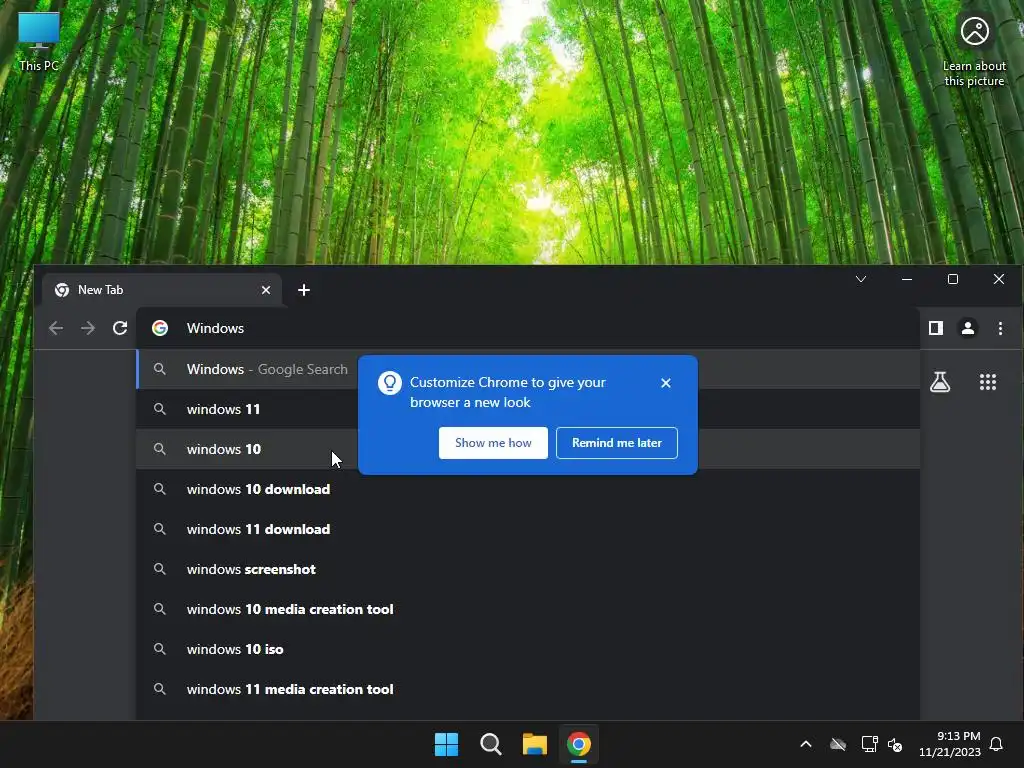
Task: Maximize the Chrome window
Action: pos(953,279)
